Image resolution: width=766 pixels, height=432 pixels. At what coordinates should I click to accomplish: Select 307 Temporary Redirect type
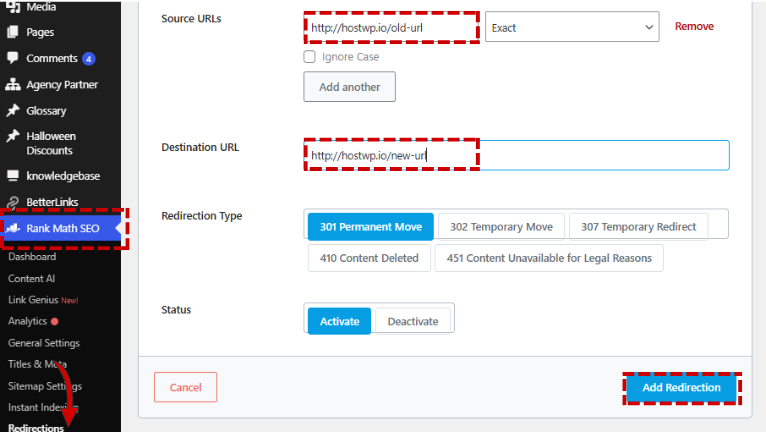coord(638,227)
